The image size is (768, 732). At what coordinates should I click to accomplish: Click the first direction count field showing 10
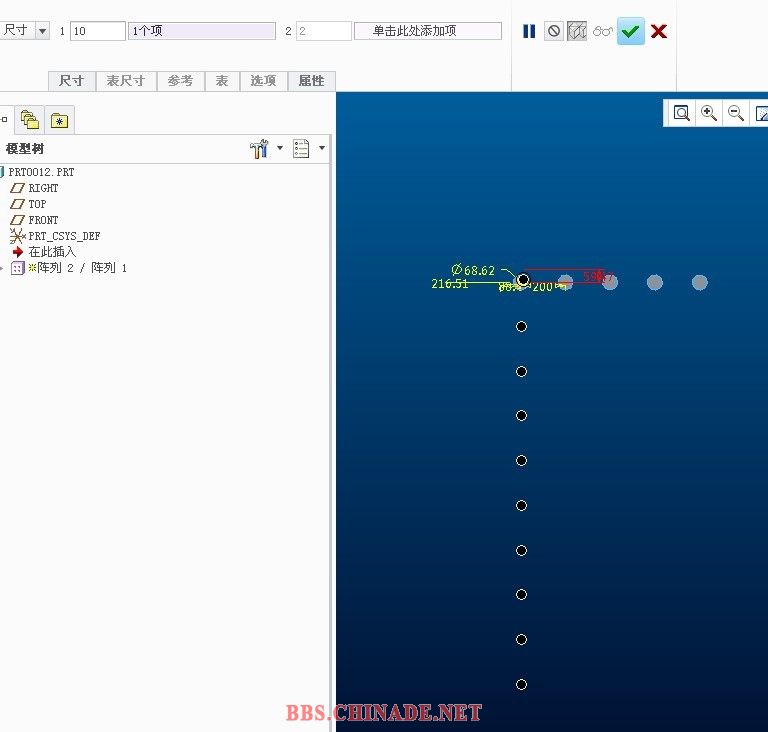tap(97, 31)
